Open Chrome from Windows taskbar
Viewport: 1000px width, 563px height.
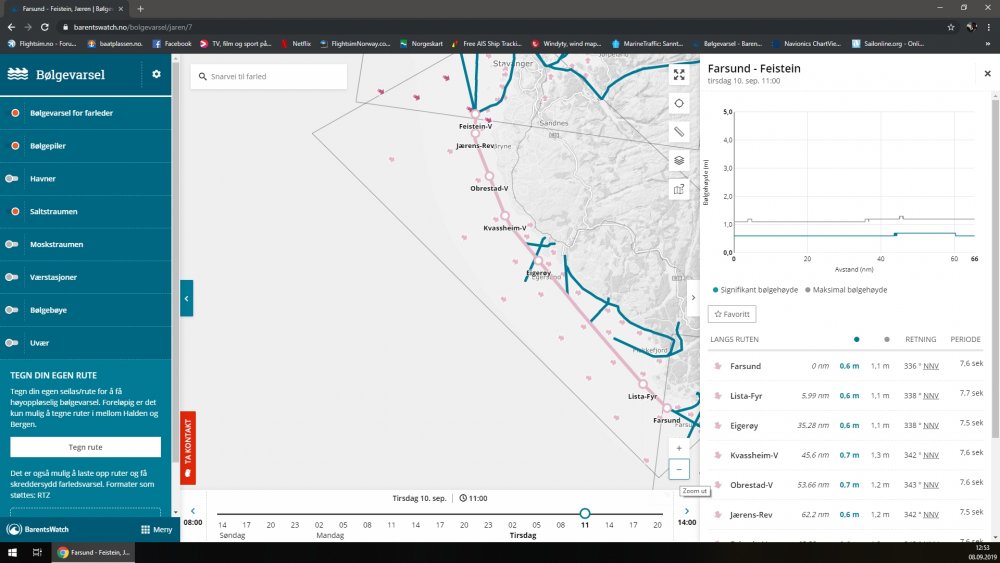point(93,552)
